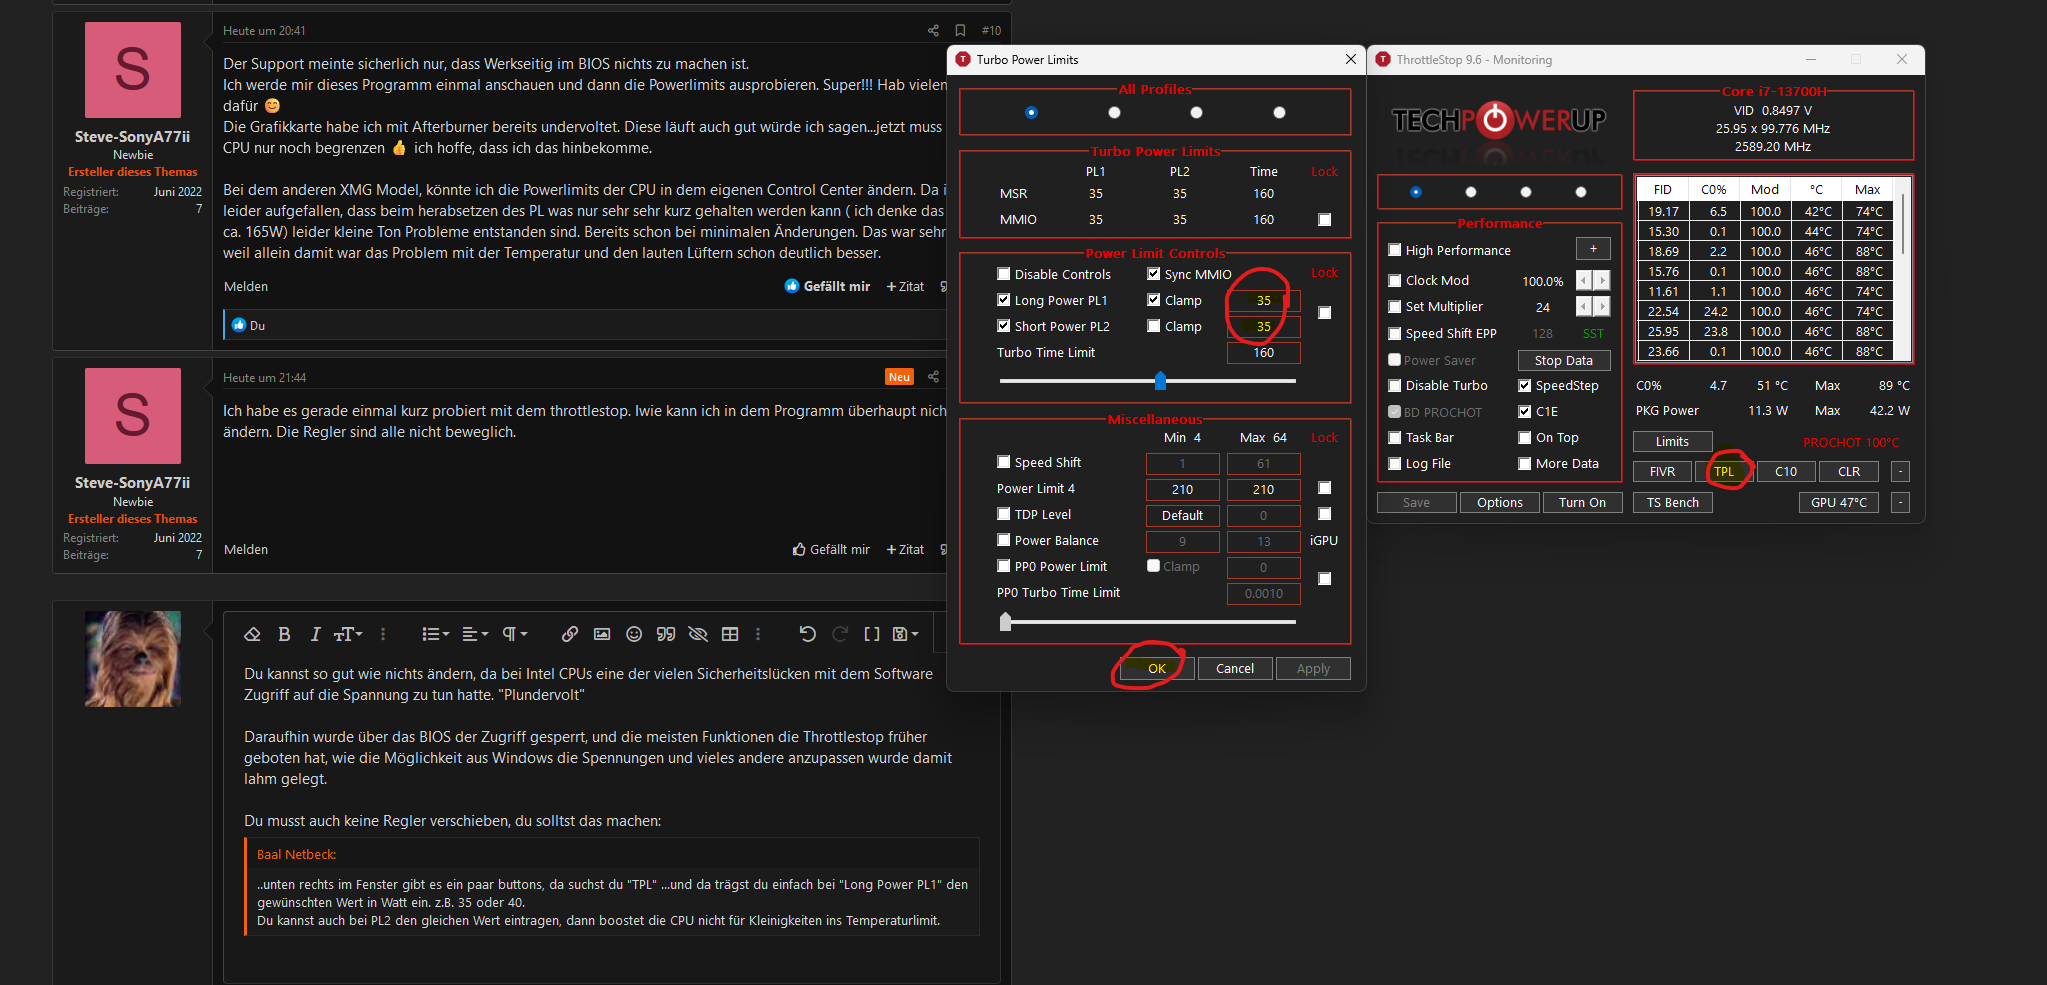Screen dimensions: 2047x985
Task: Click the Power Limit 4 min value field
Action: [1182, 490]
